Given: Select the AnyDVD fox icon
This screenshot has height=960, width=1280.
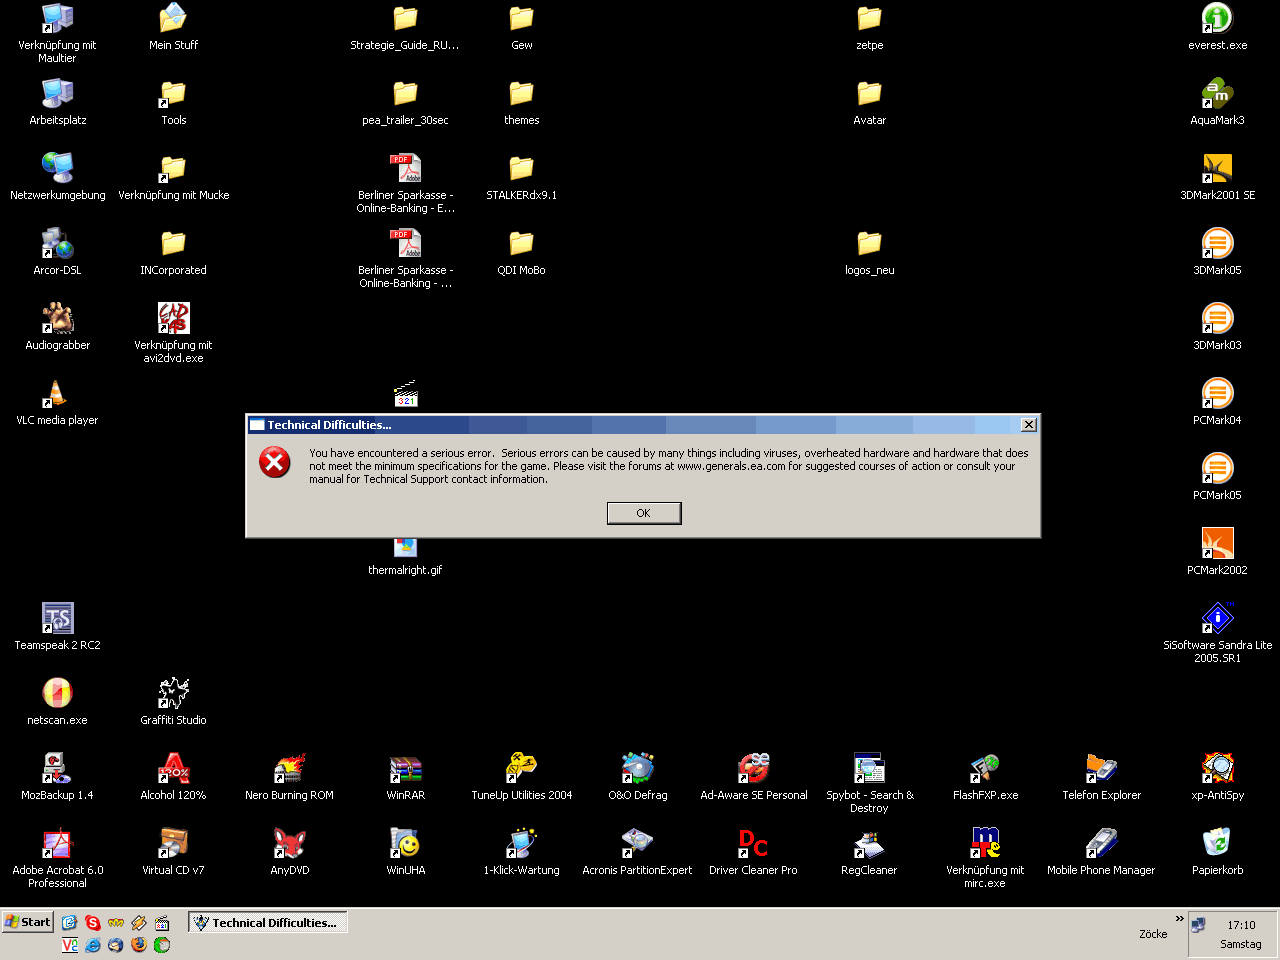Looking at the screenshot, I should point(289,852).
